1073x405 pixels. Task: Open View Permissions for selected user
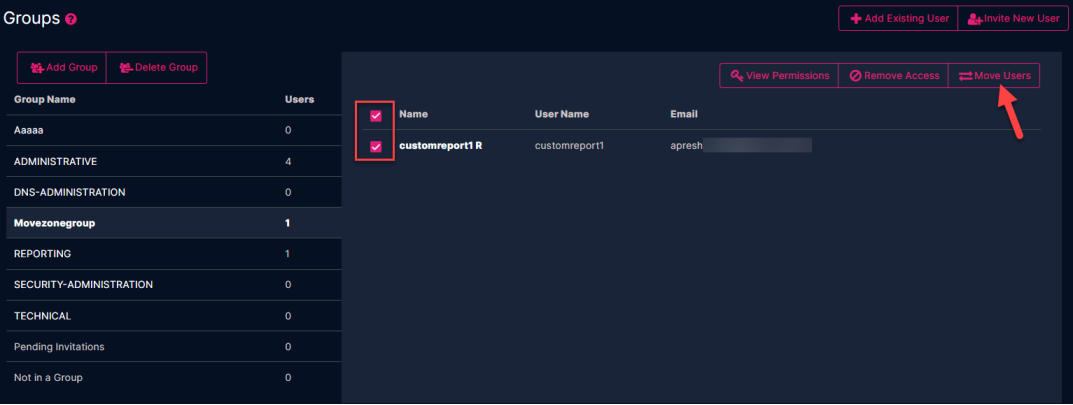[779, 76]
